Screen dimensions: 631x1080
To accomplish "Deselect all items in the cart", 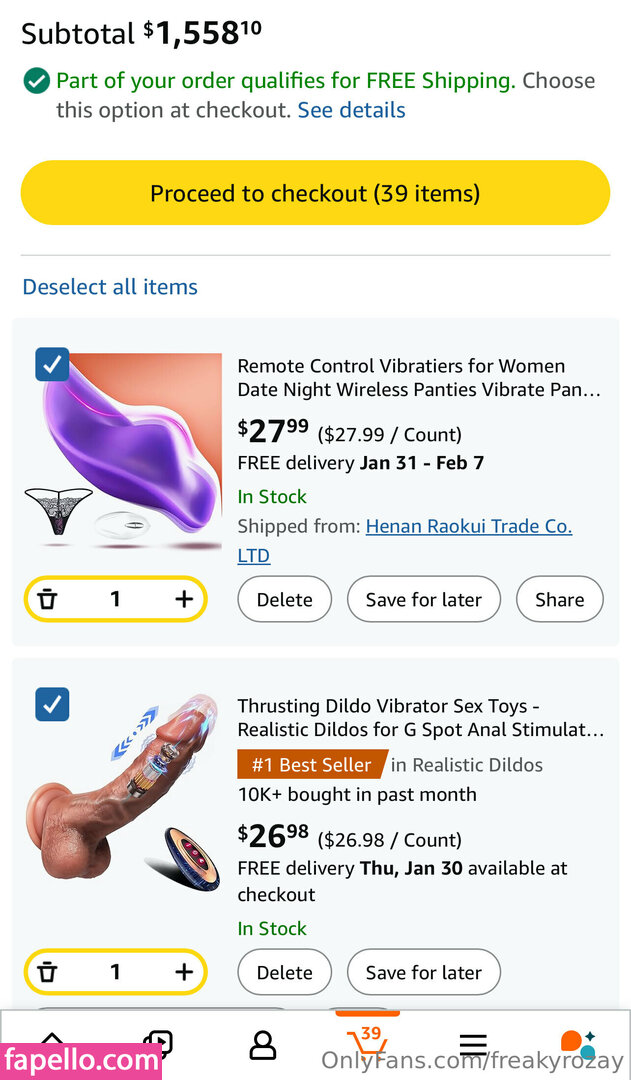I will click(110, 287).
